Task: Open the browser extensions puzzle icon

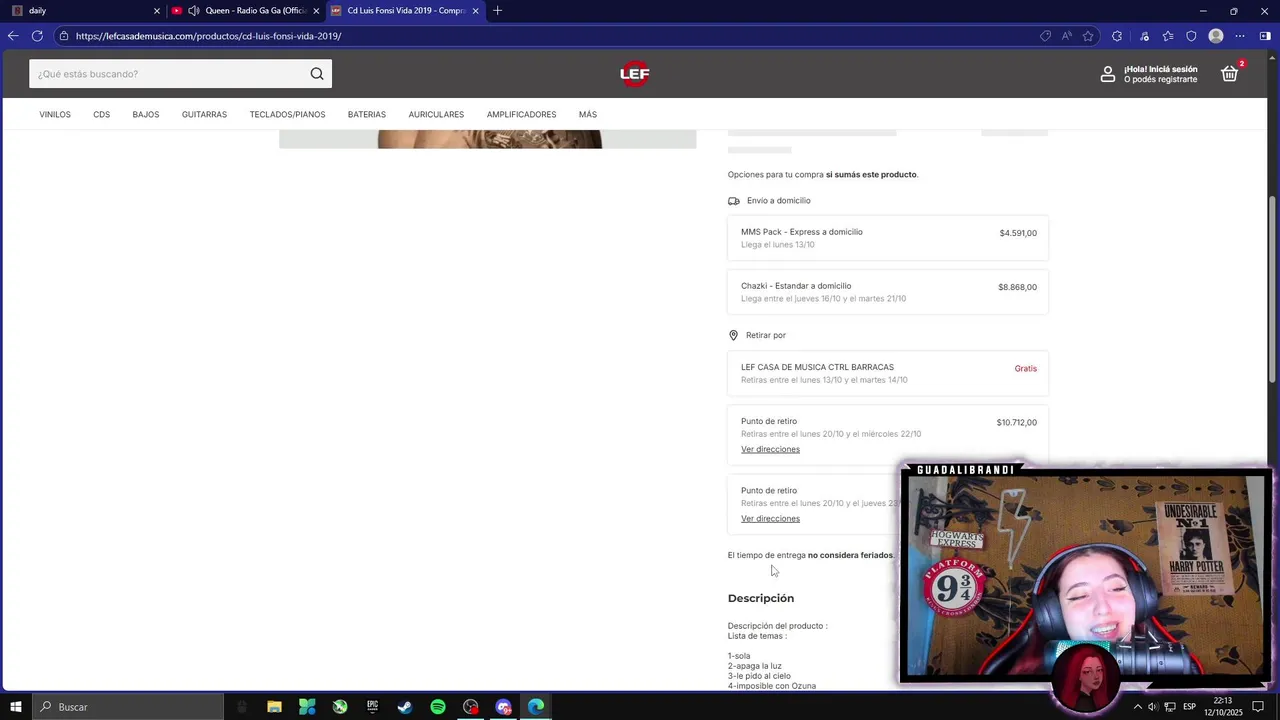Action: tap(1117, 36)
